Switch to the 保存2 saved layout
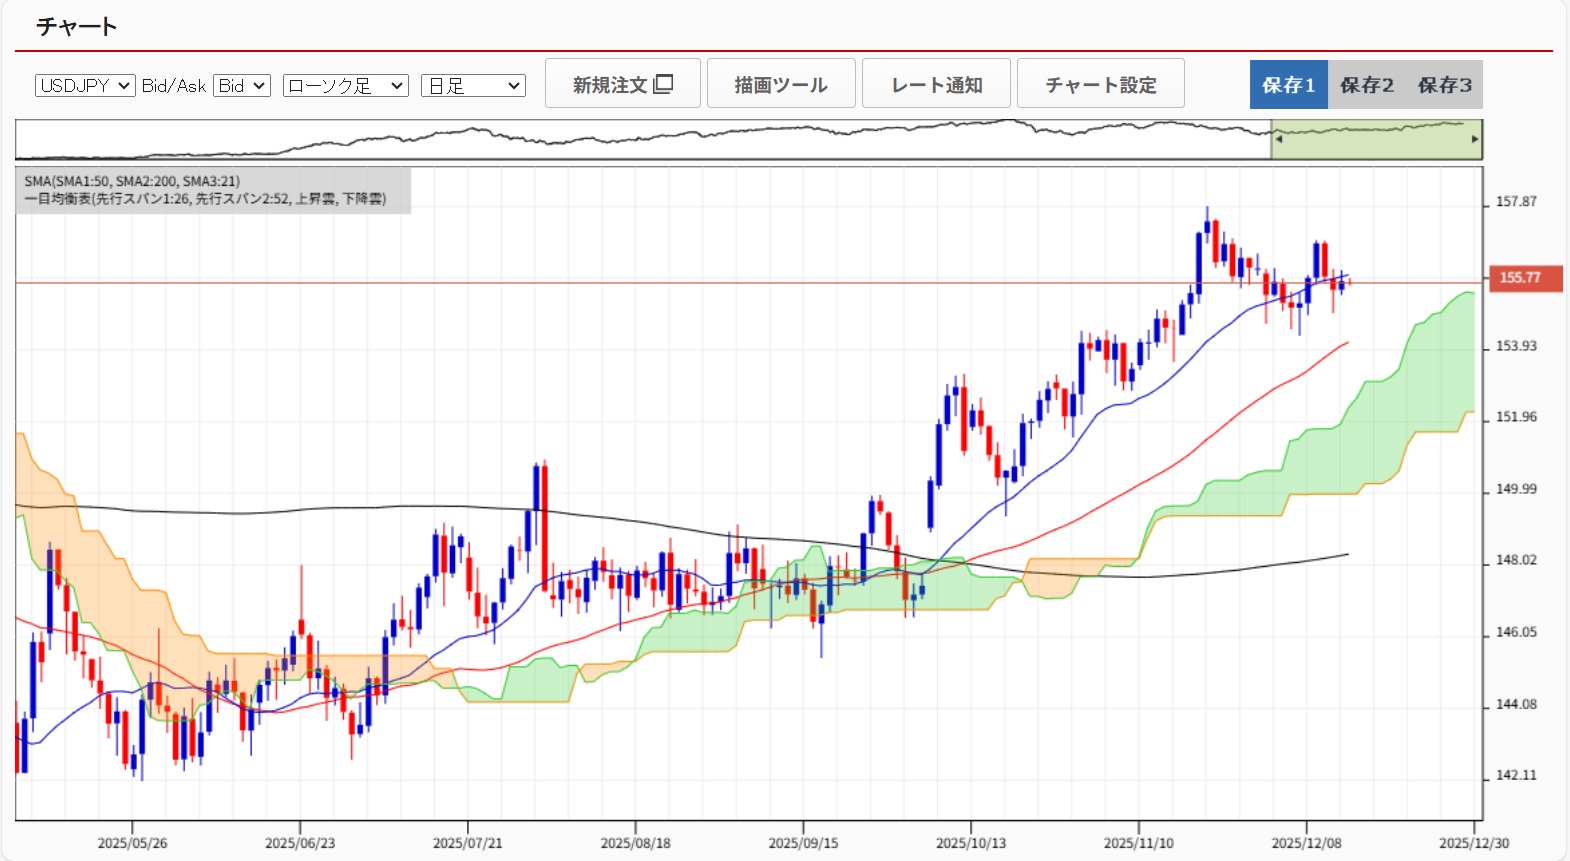 click(1366, 85)
